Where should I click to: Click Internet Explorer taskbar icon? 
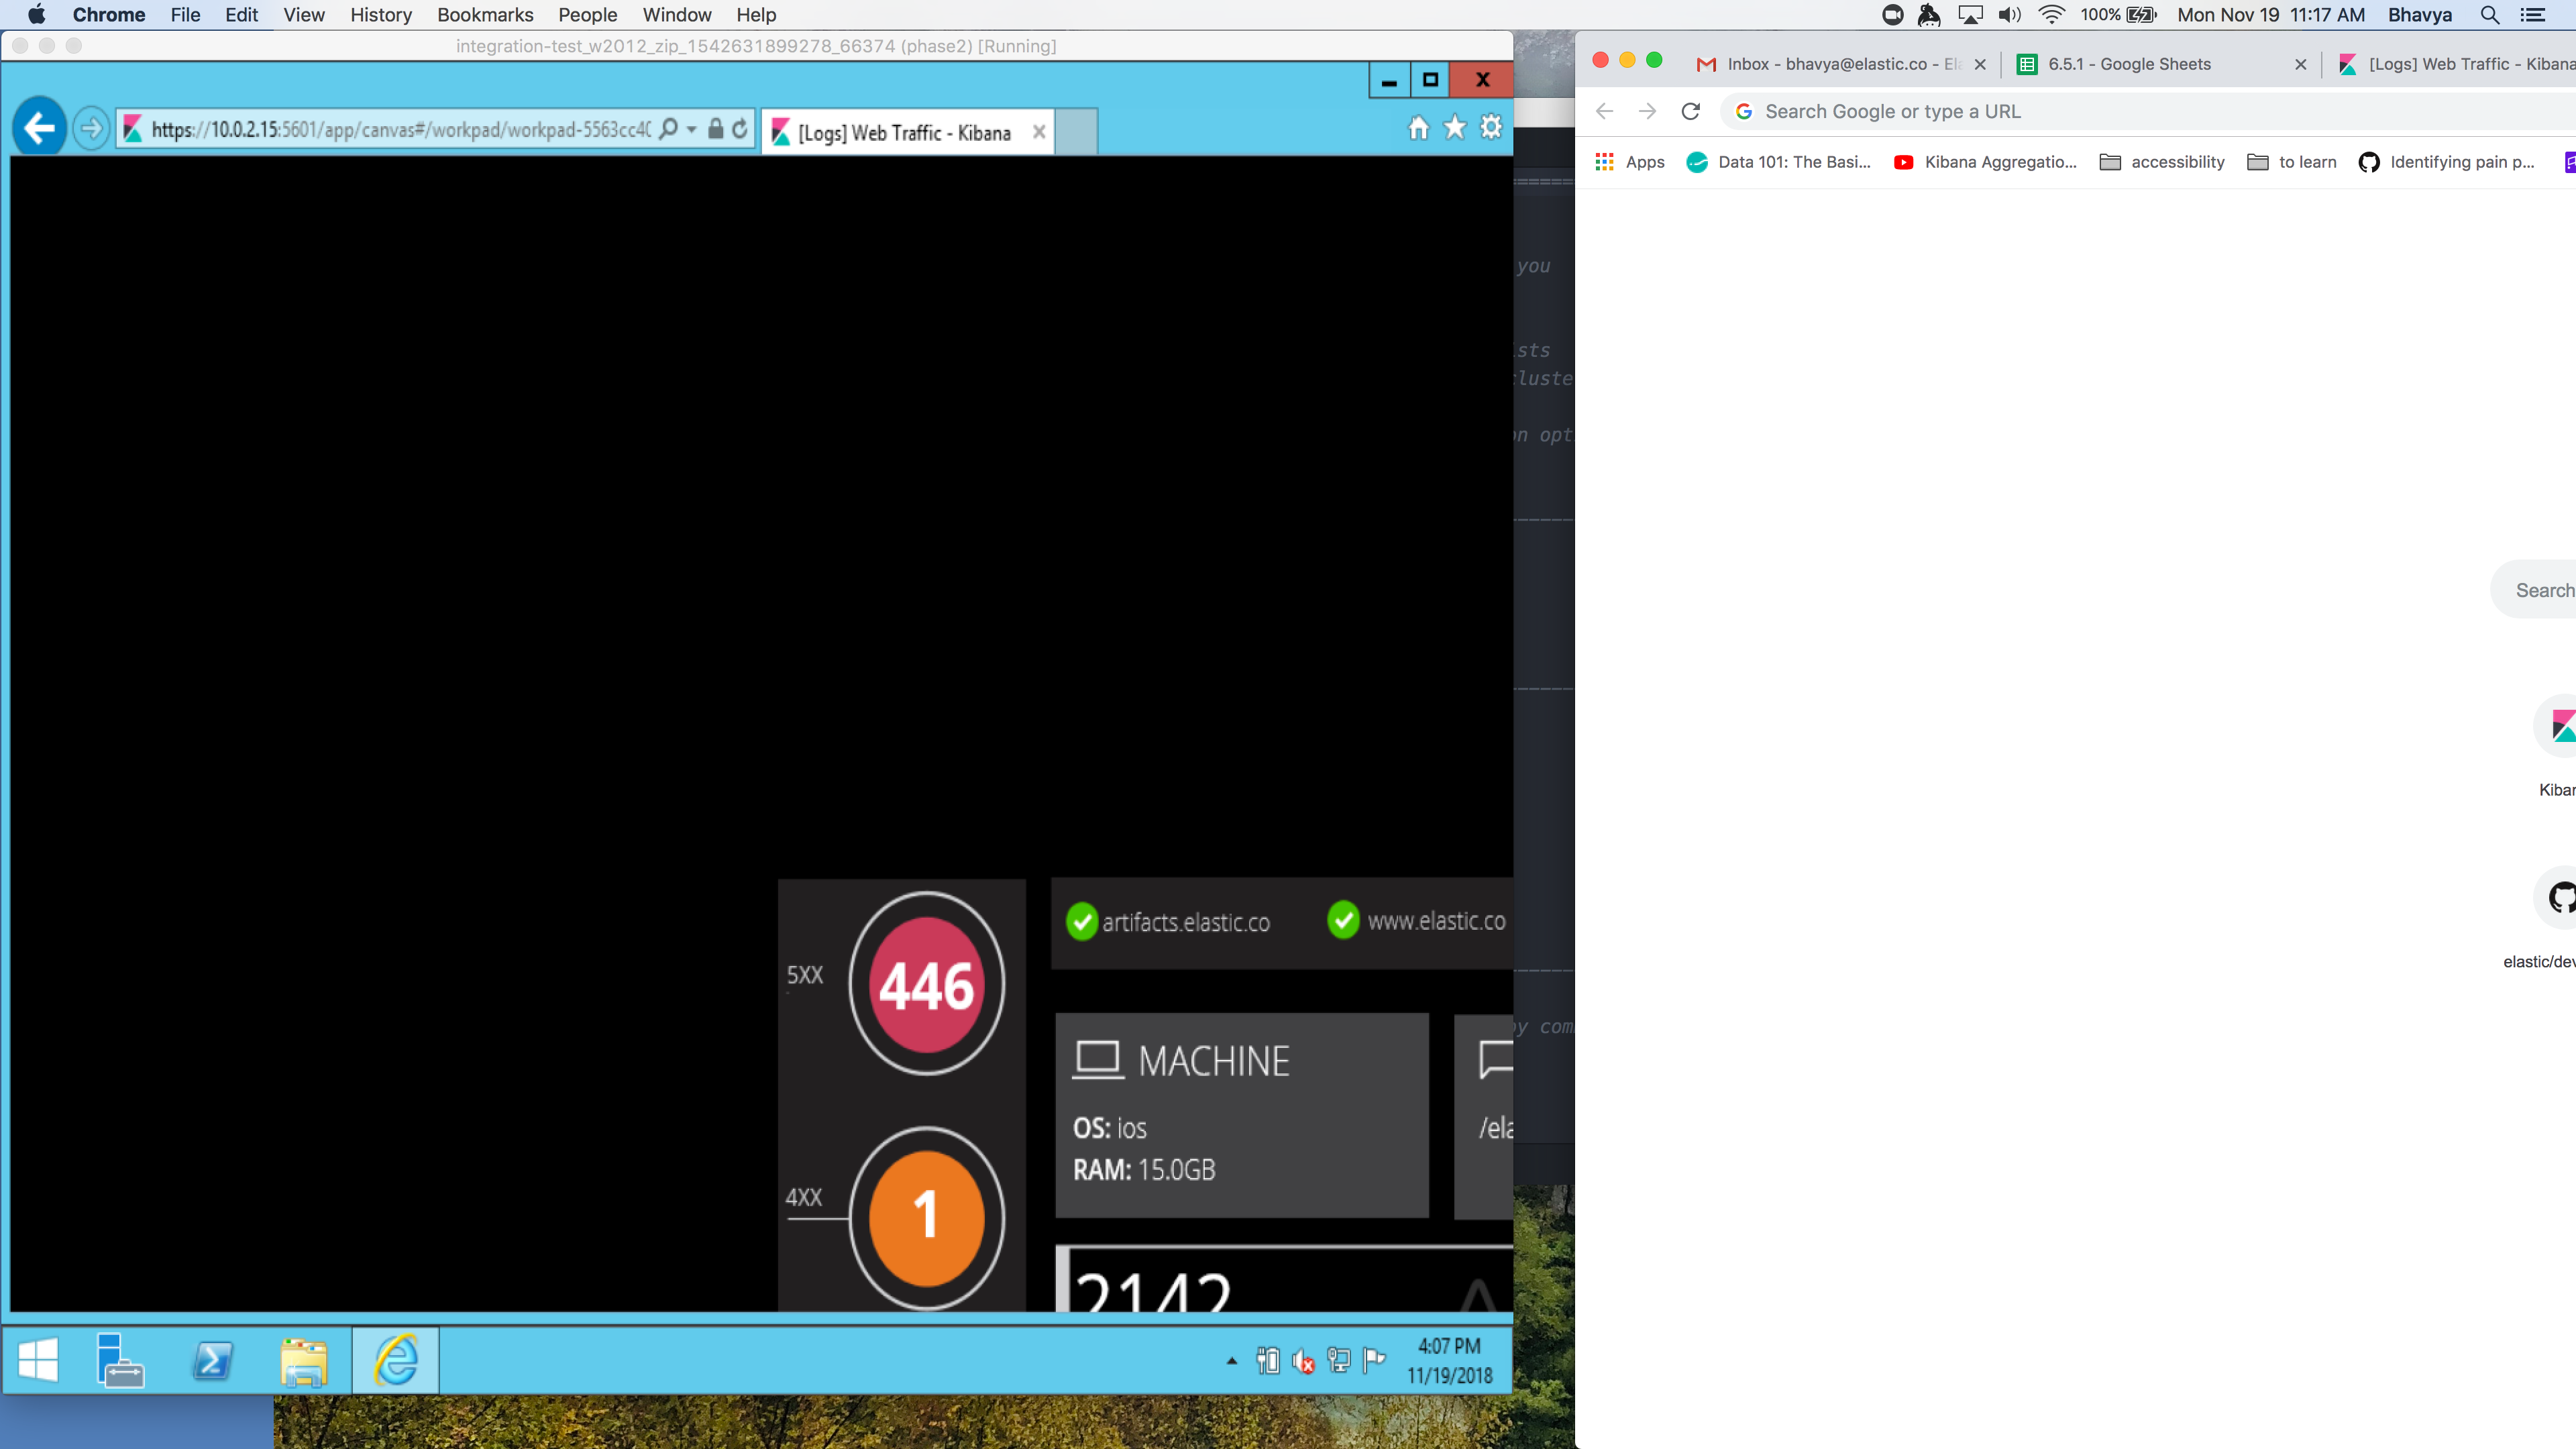coord(396,1360)
